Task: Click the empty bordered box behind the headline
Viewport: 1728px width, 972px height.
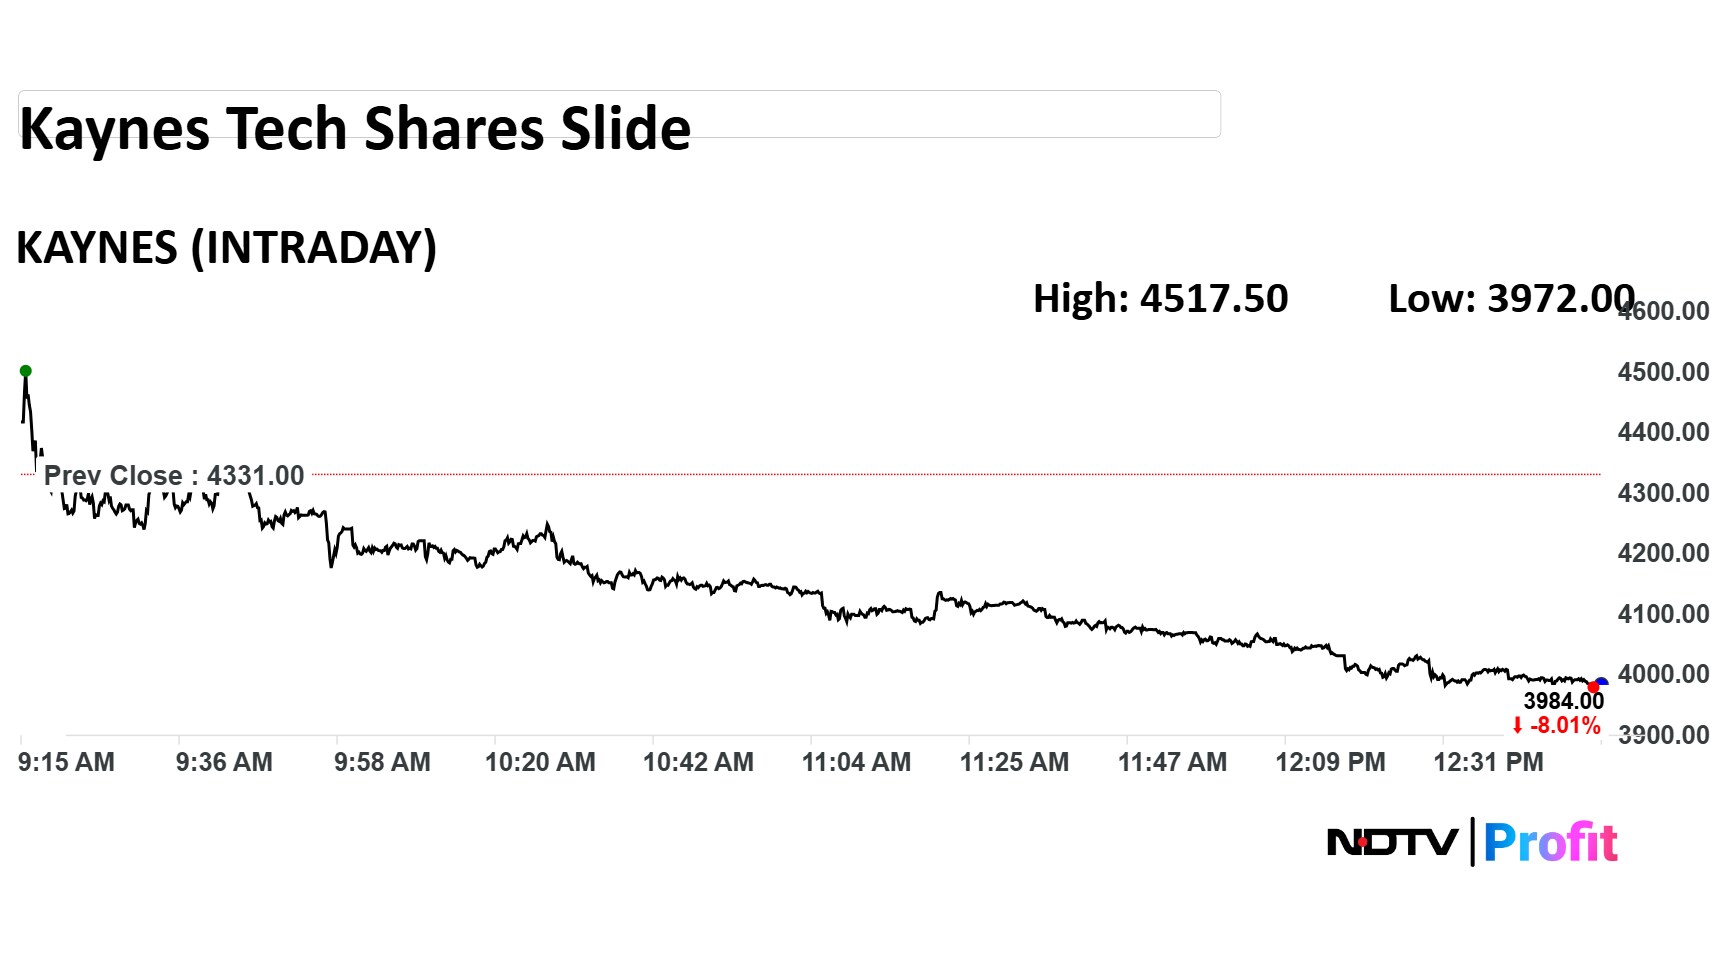Action: pyautogui.click(x=950, y=113)
